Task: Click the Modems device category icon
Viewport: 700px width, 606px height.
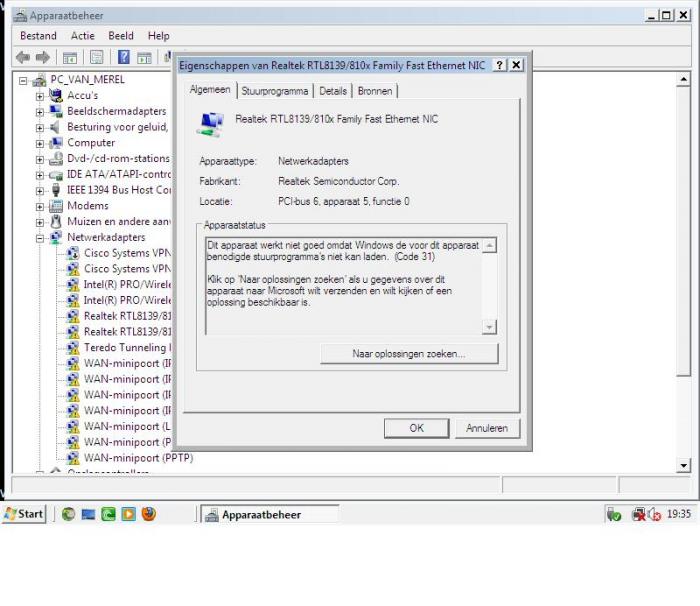Action: tap(56, 206)
